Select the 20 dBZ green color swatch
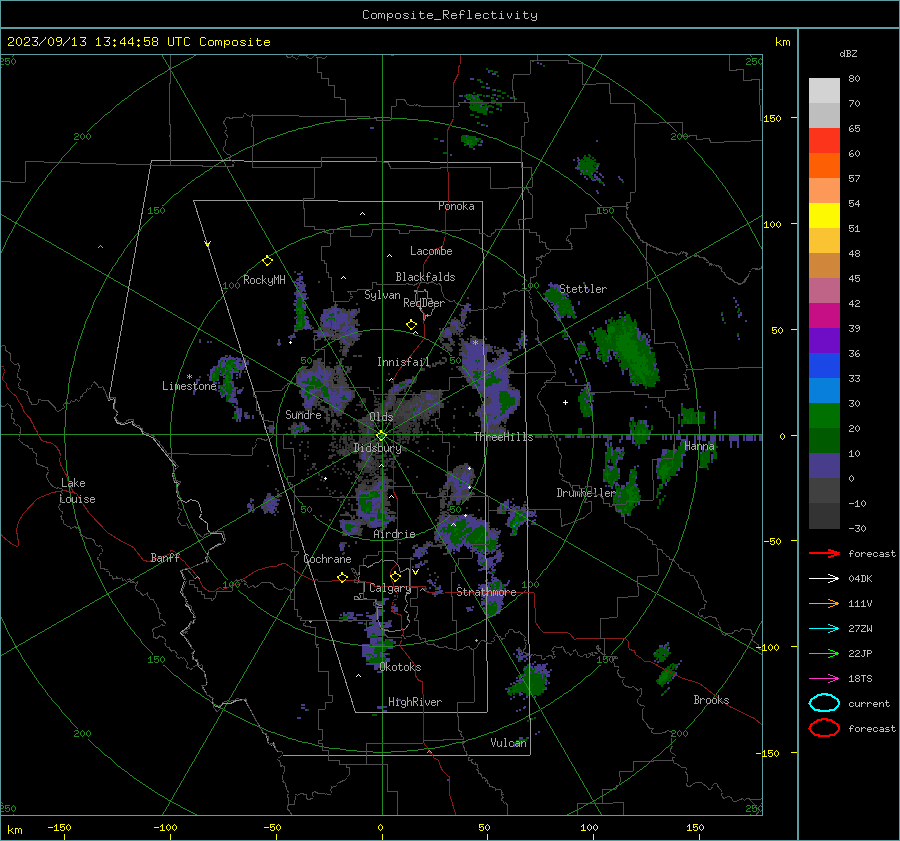 pos(824,440)
